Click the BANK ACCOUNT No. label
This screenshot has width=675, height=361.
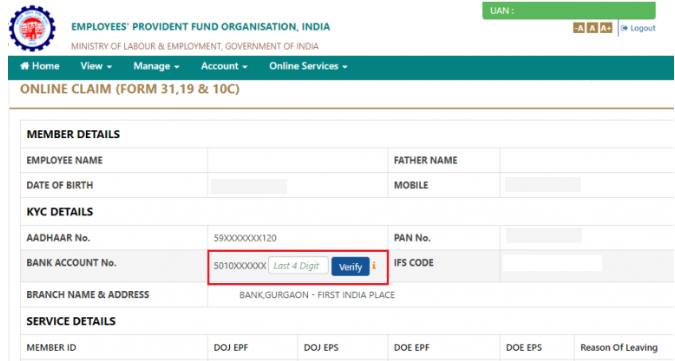71,263
